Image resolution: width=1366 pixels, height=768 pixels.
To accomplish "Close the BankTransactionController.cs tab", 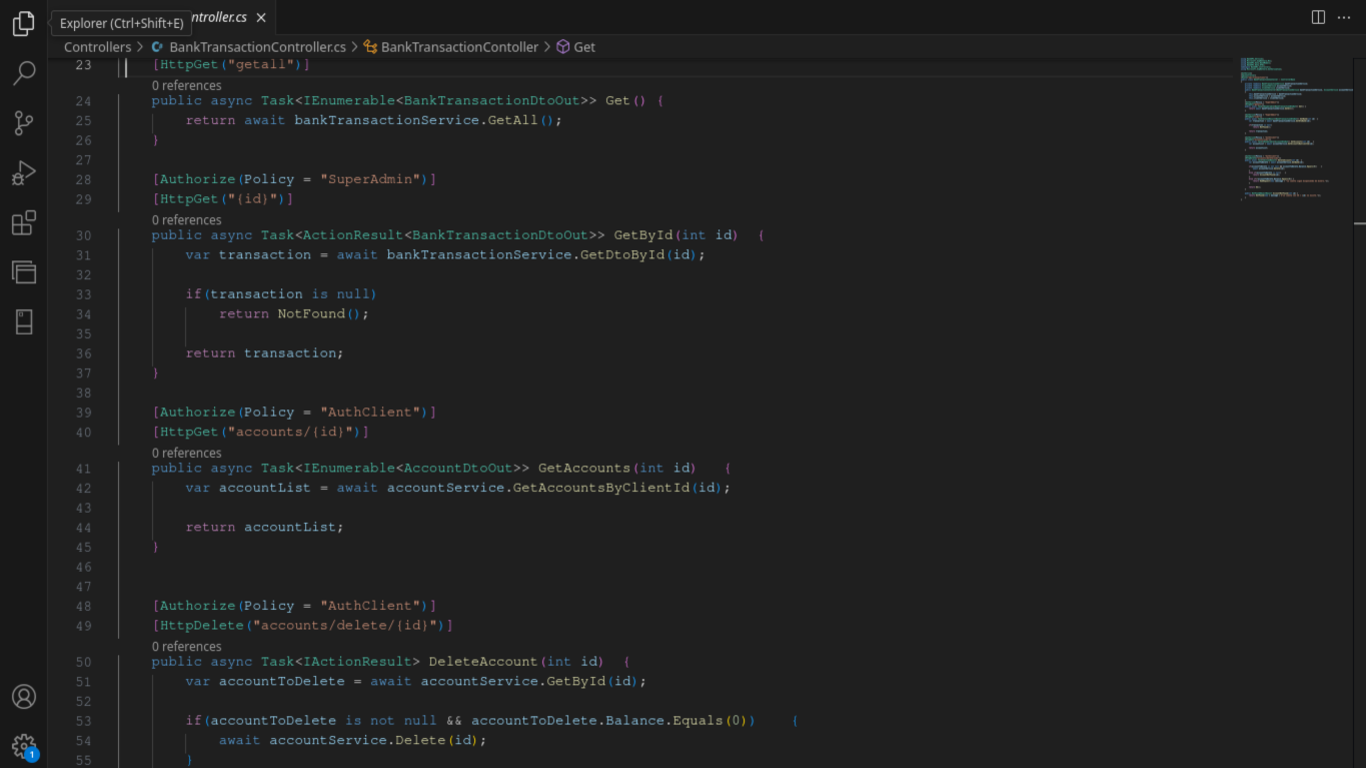I will coord(261,17).
